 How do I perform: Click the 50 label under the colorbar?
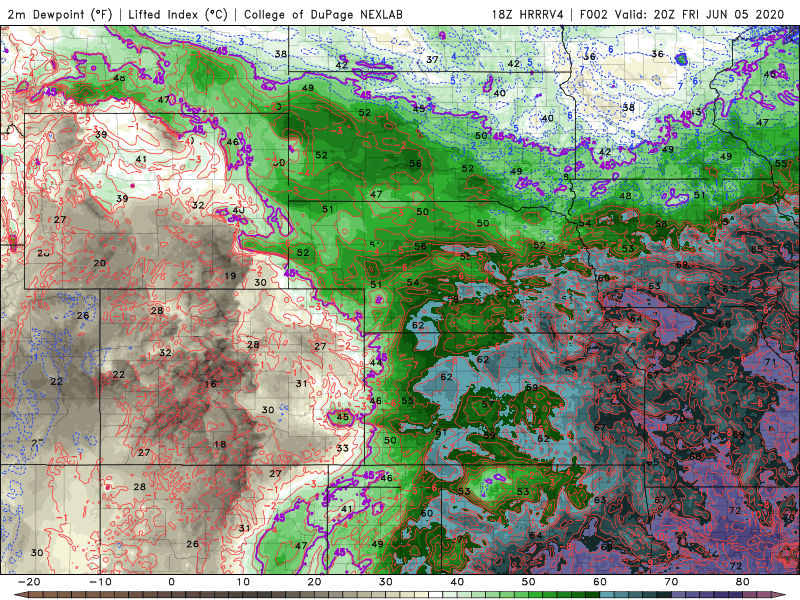[x=529, y=582]
